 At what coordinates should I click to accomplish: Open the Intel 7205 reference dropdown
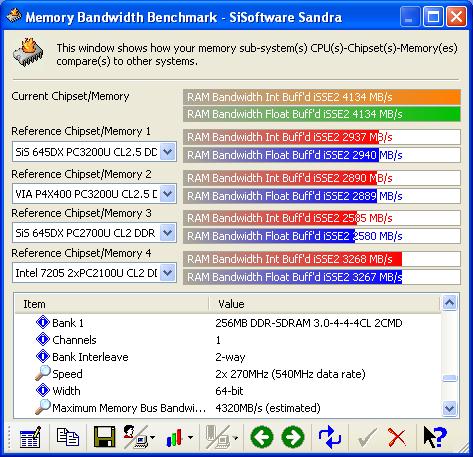click(x=168, y=273)
